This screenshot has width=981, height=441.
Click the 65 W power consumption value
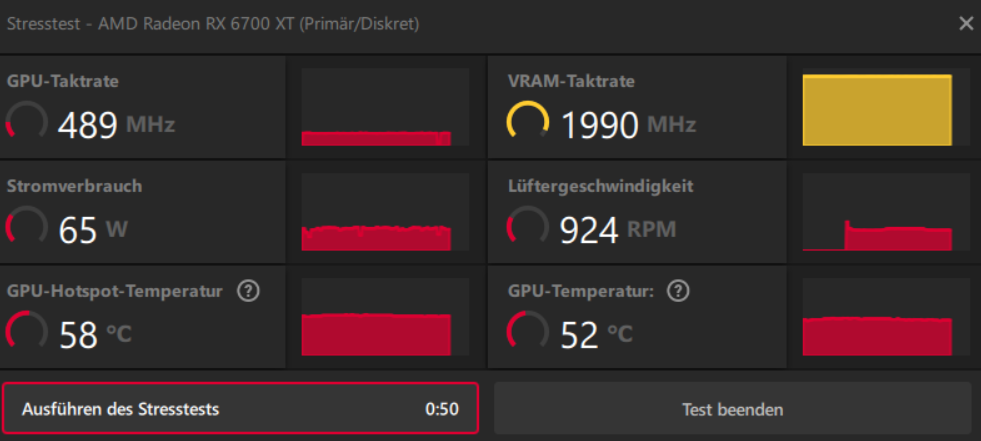93,230
